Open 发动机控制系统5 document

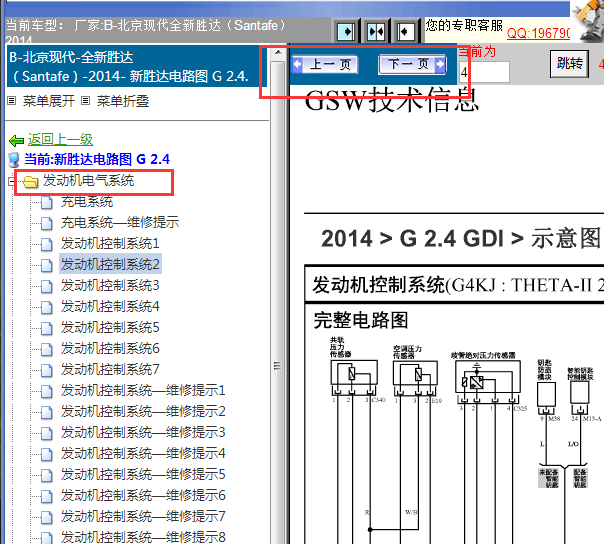[x=110, y=327]
